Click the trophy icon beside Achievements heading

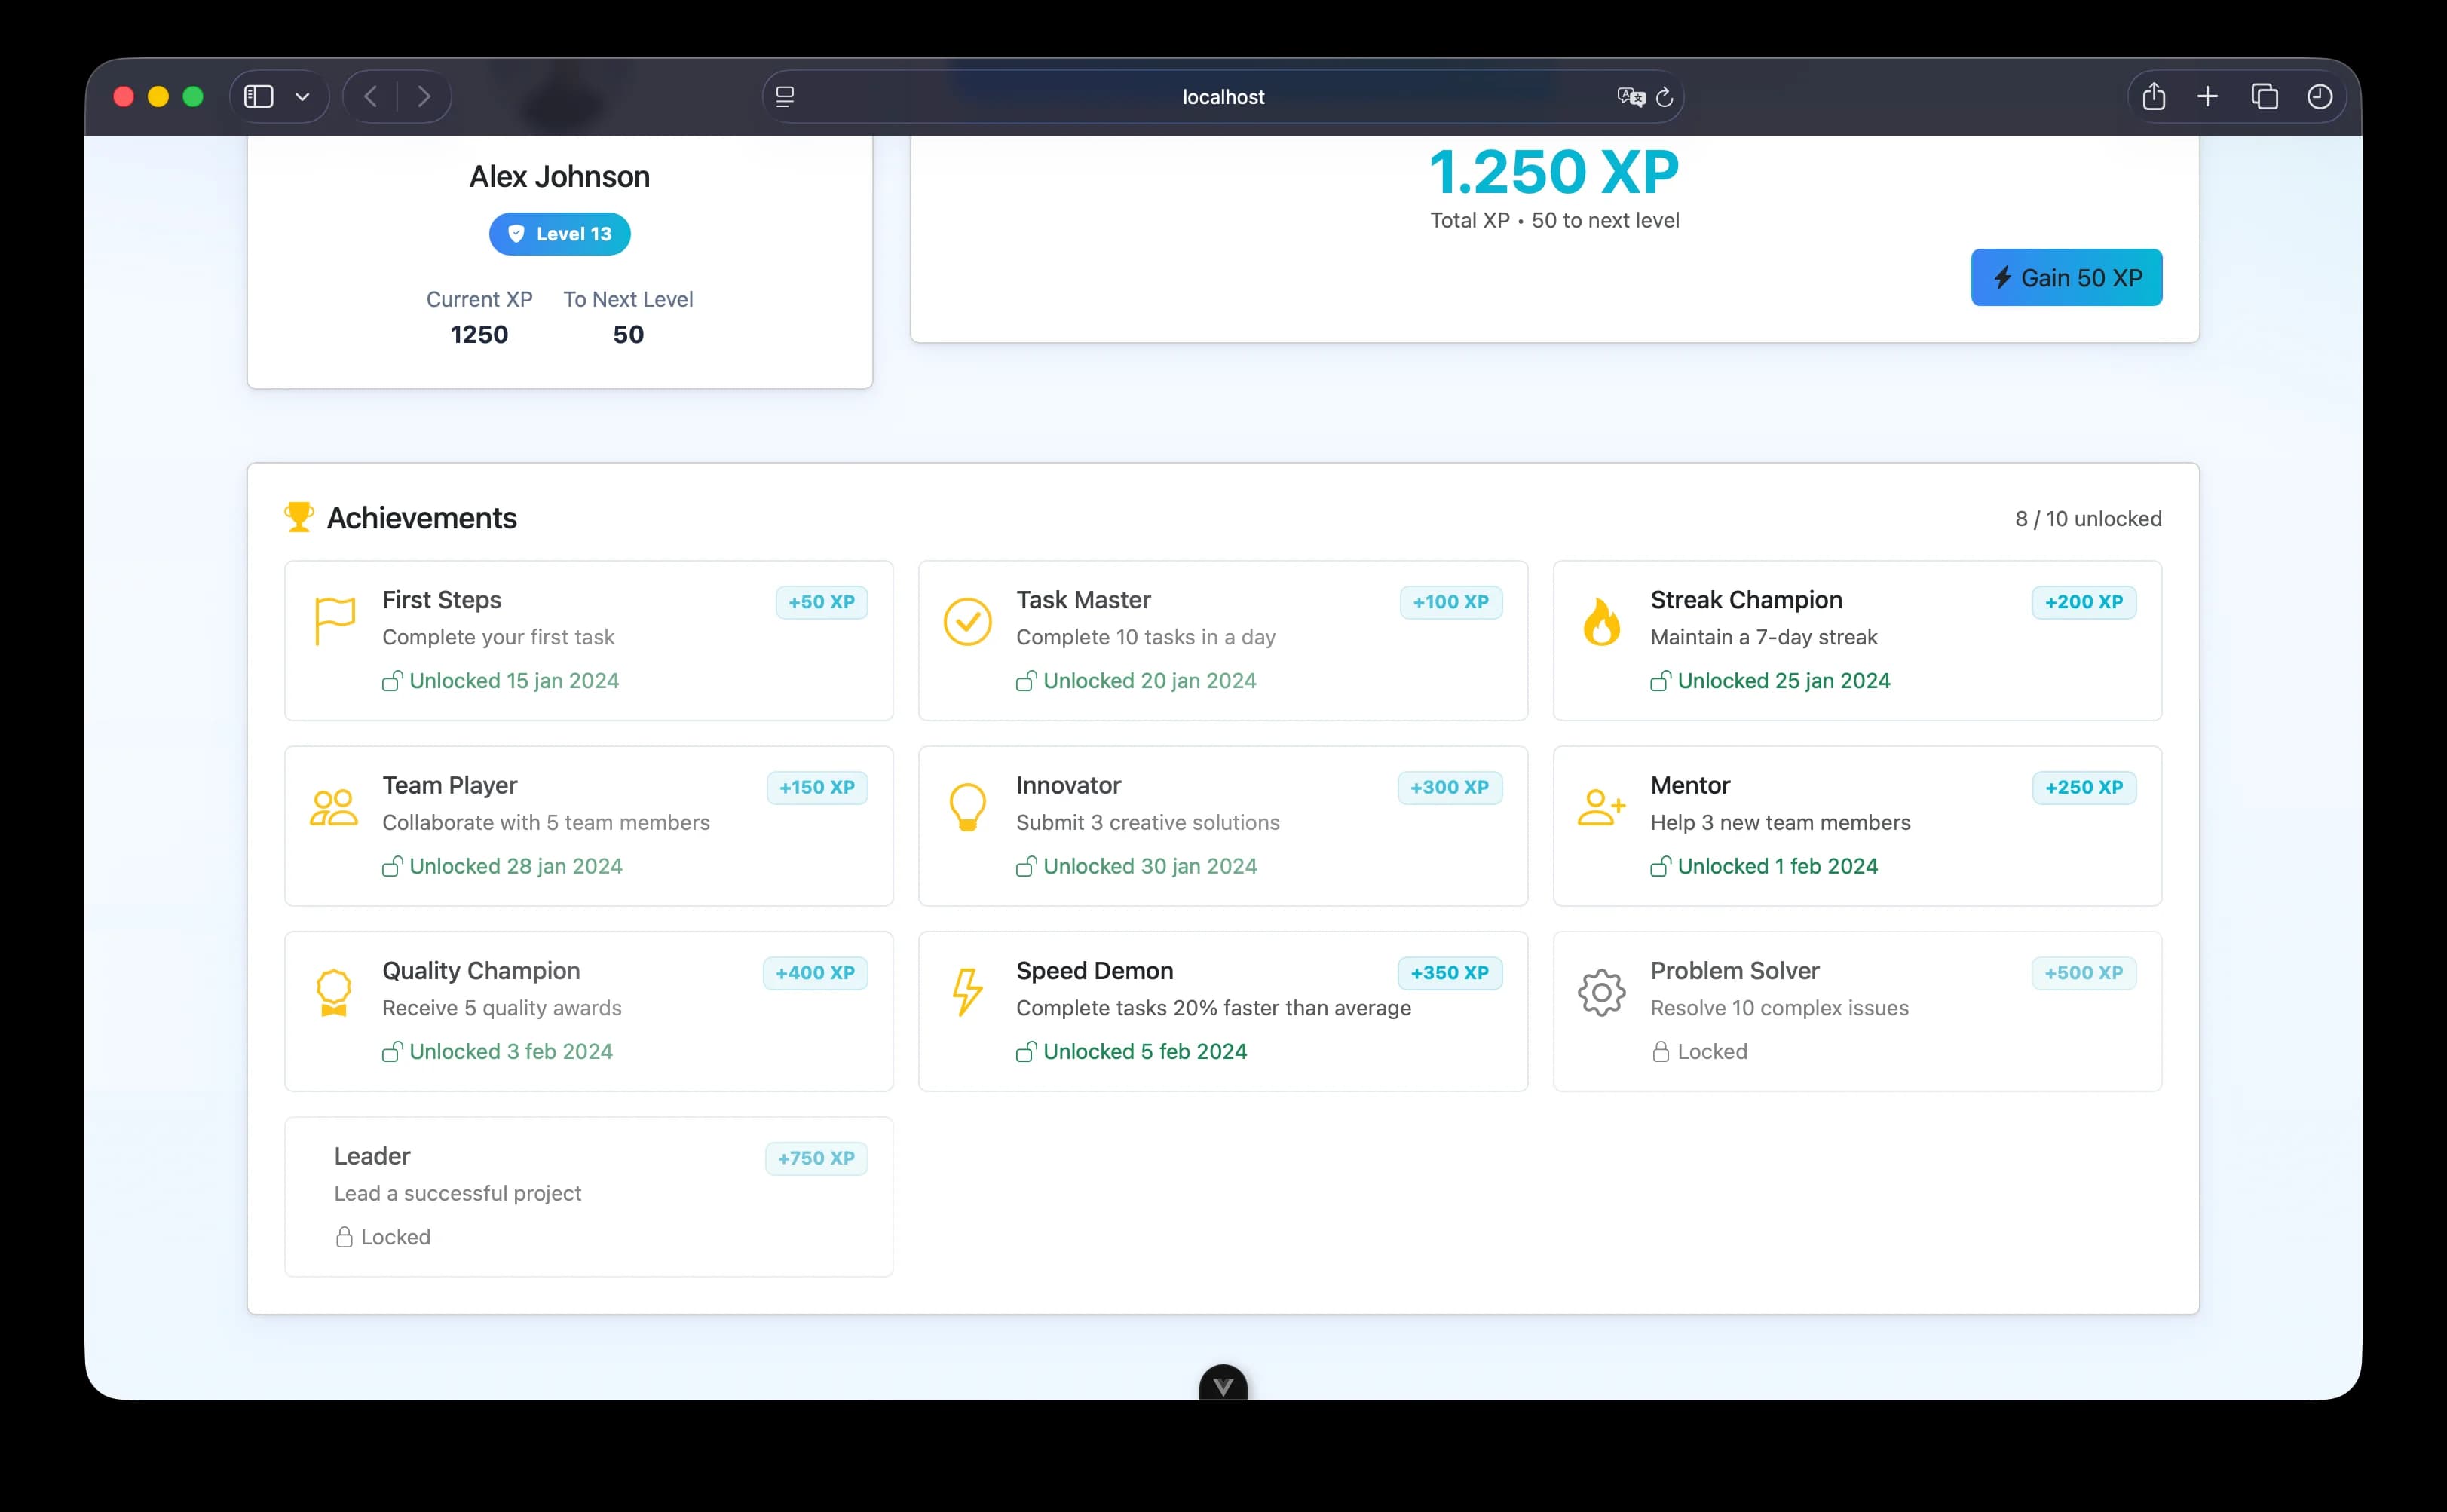pyautogui.click(x=298, y=516)
